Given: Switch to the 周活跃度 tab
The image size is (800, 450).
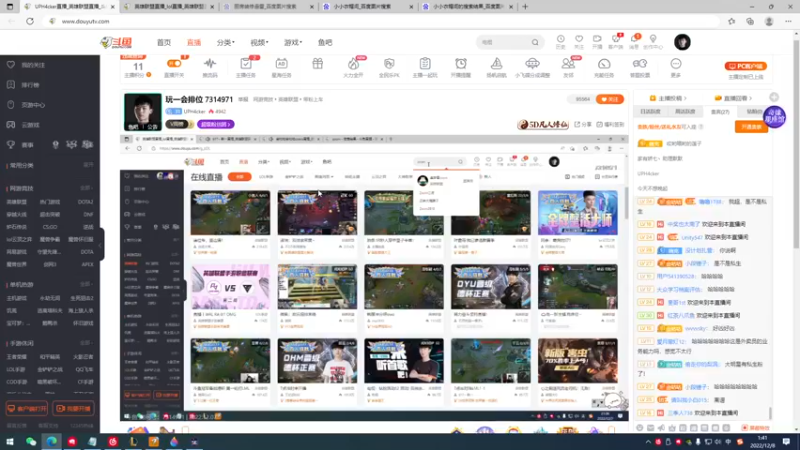Looking at the screenshot, I should (x=685, y=112).
